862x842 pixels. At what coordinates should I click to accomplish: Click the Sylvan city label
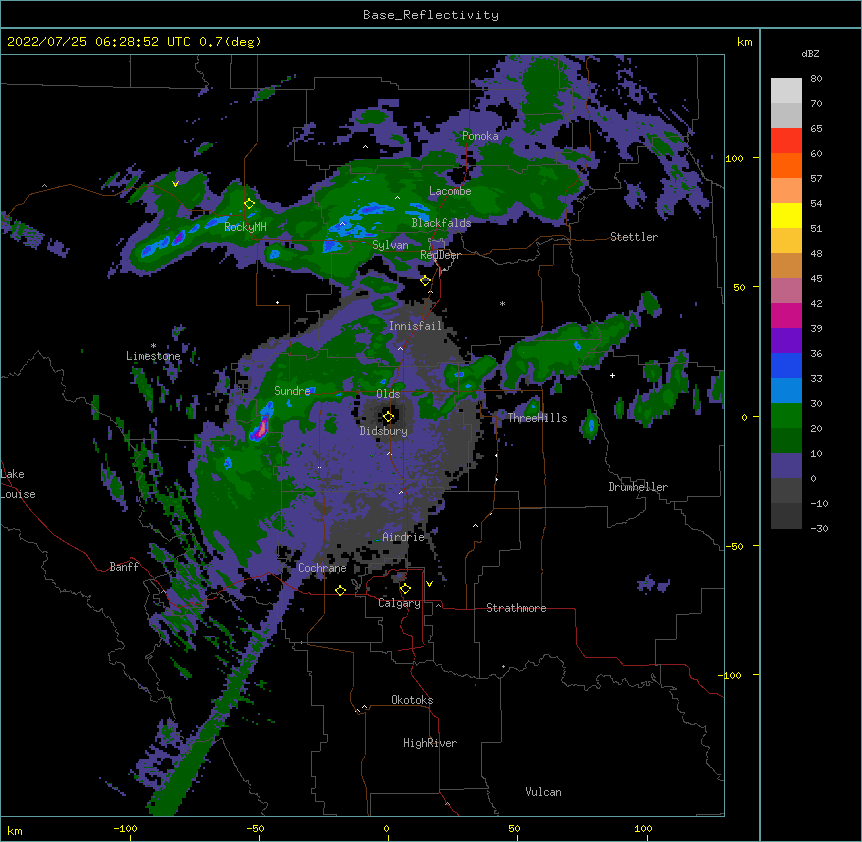[390, 245]
